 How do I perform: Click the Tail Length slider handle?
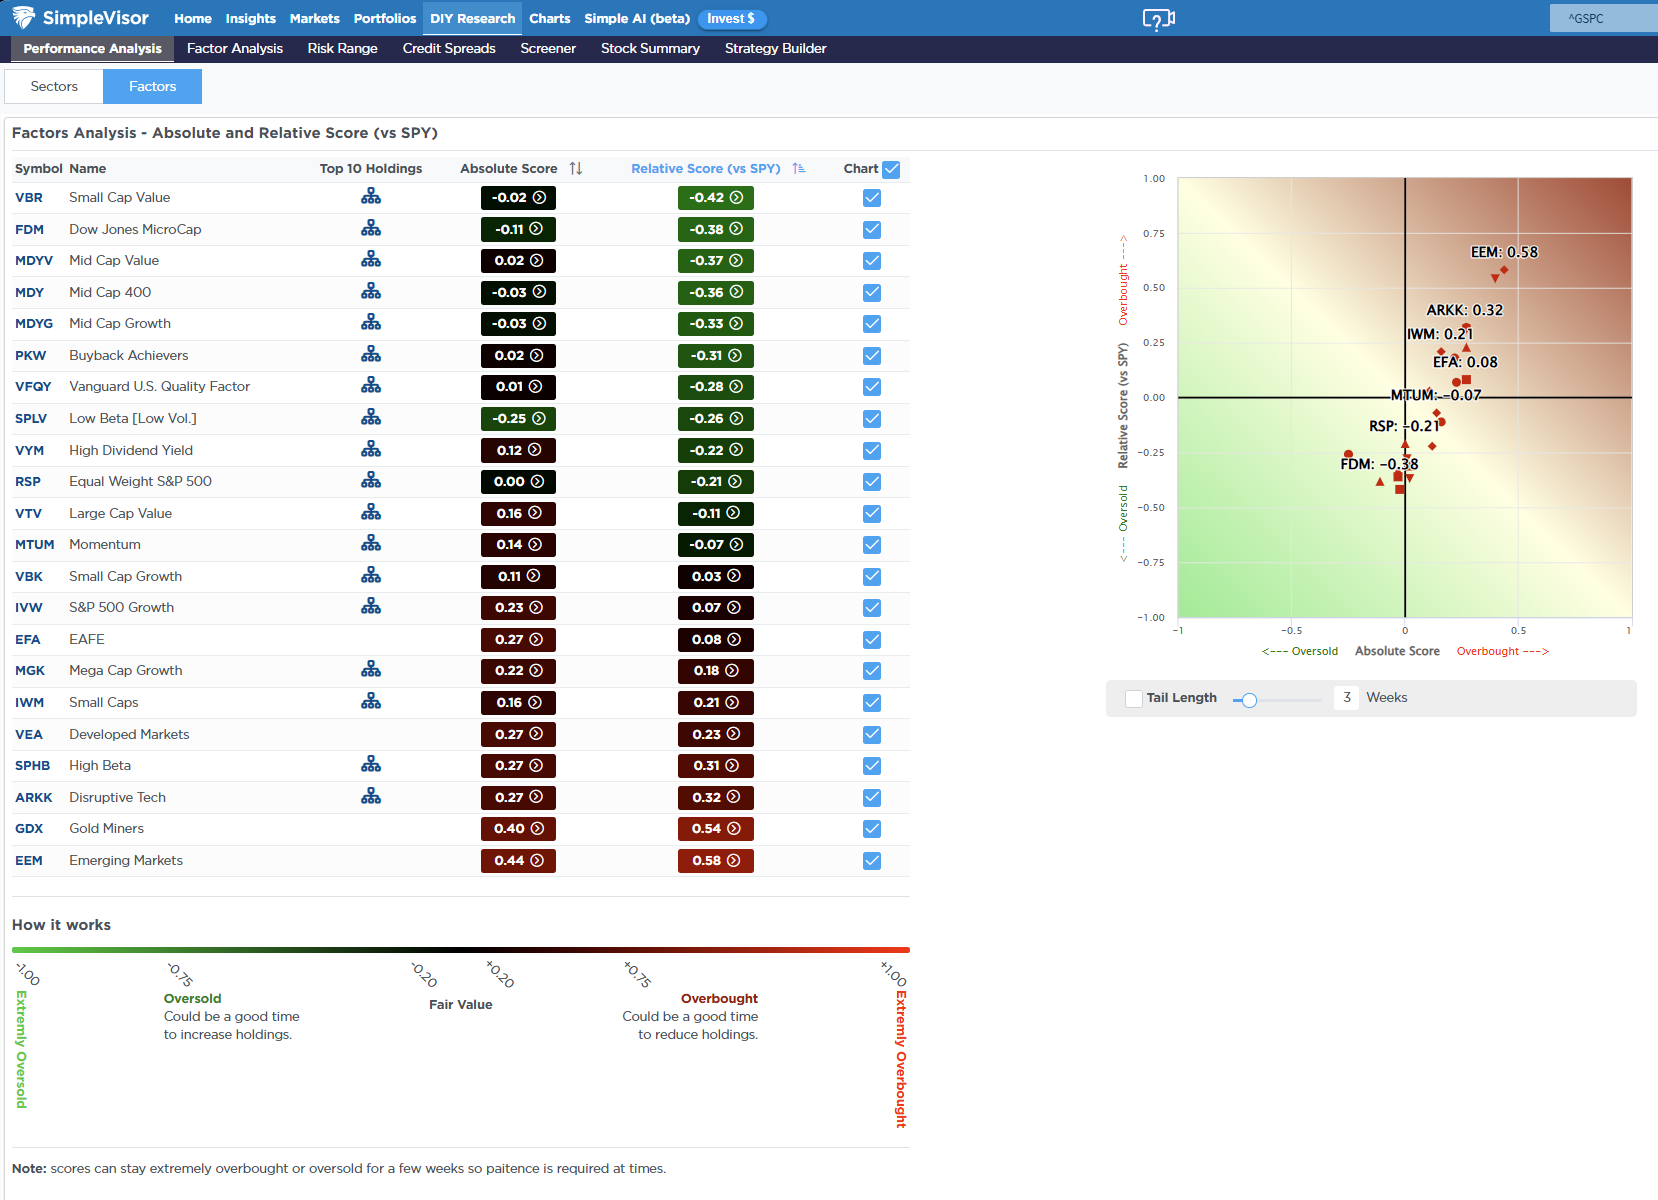point(1249,700)
